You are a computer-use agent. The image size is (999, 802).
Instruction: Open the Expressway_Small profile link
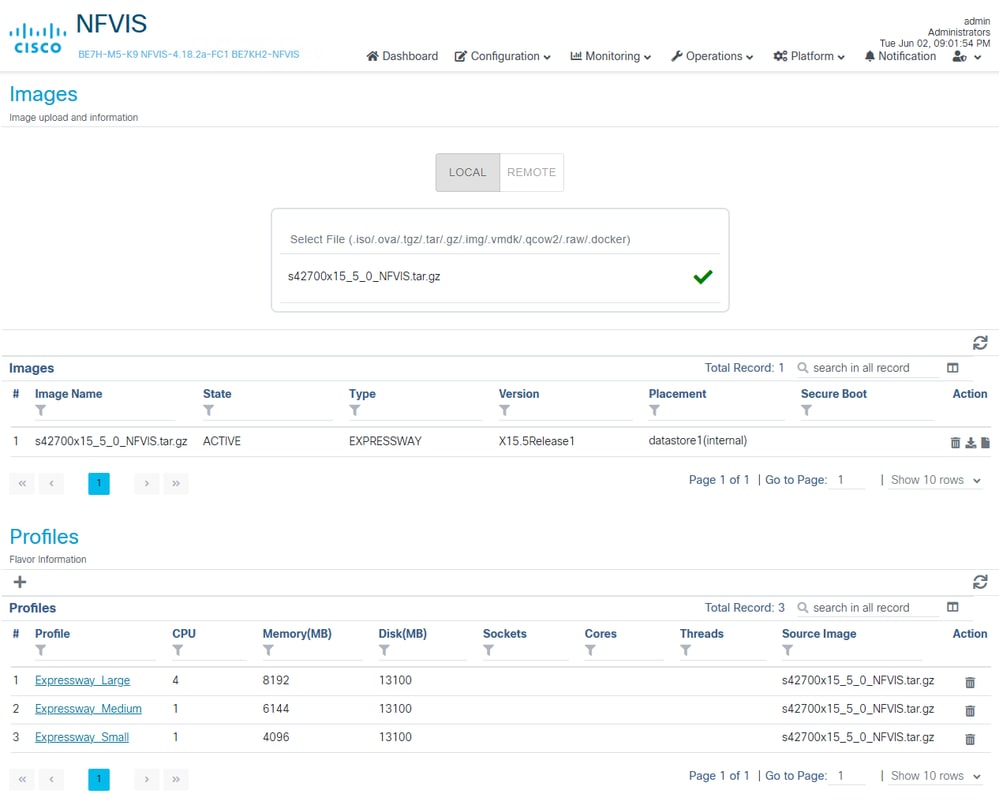pos(82,737)
